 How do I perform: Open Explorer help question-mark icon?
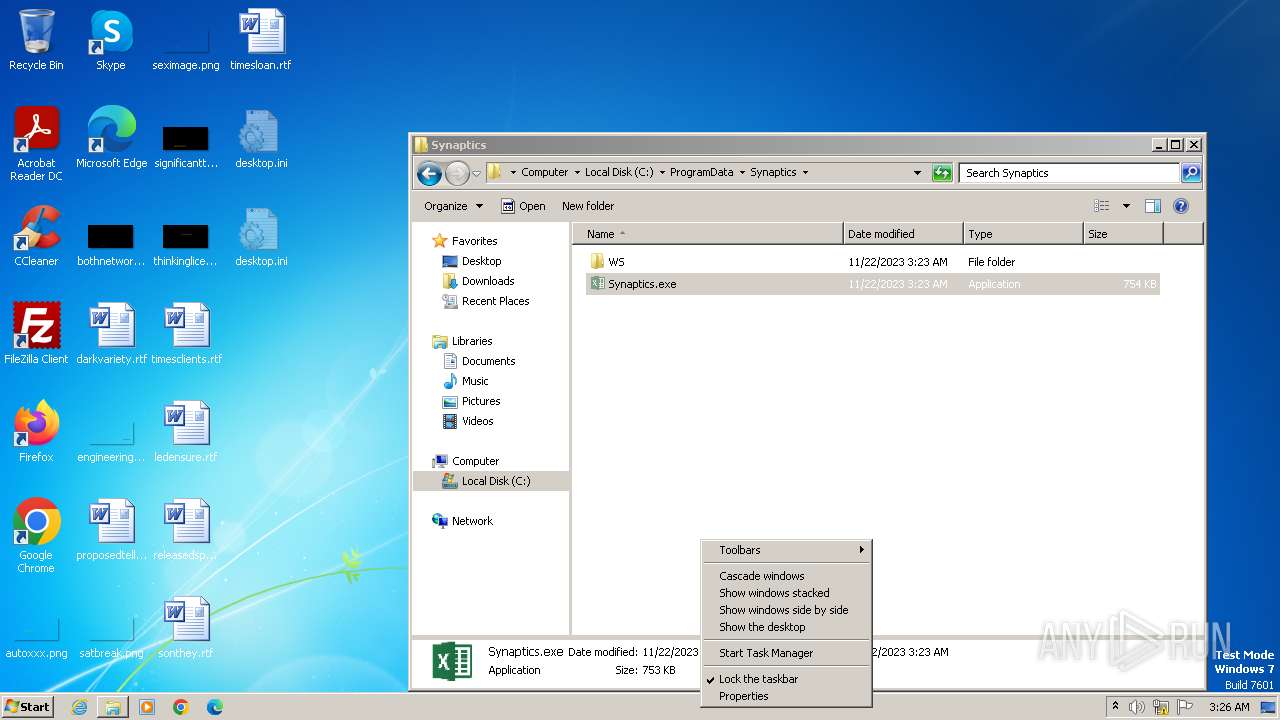(1180, 206)
